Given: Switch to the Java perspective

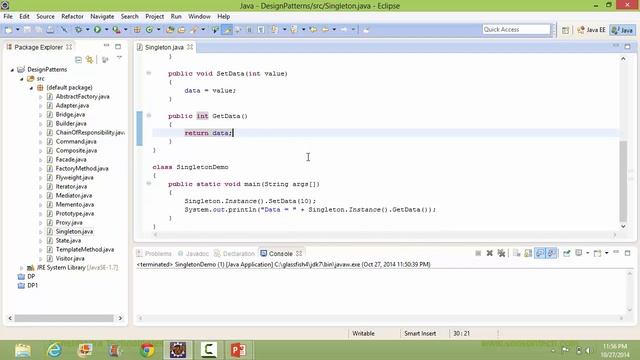Looking at the screenshot, I should pyautogui.click(x=622, y=30).
